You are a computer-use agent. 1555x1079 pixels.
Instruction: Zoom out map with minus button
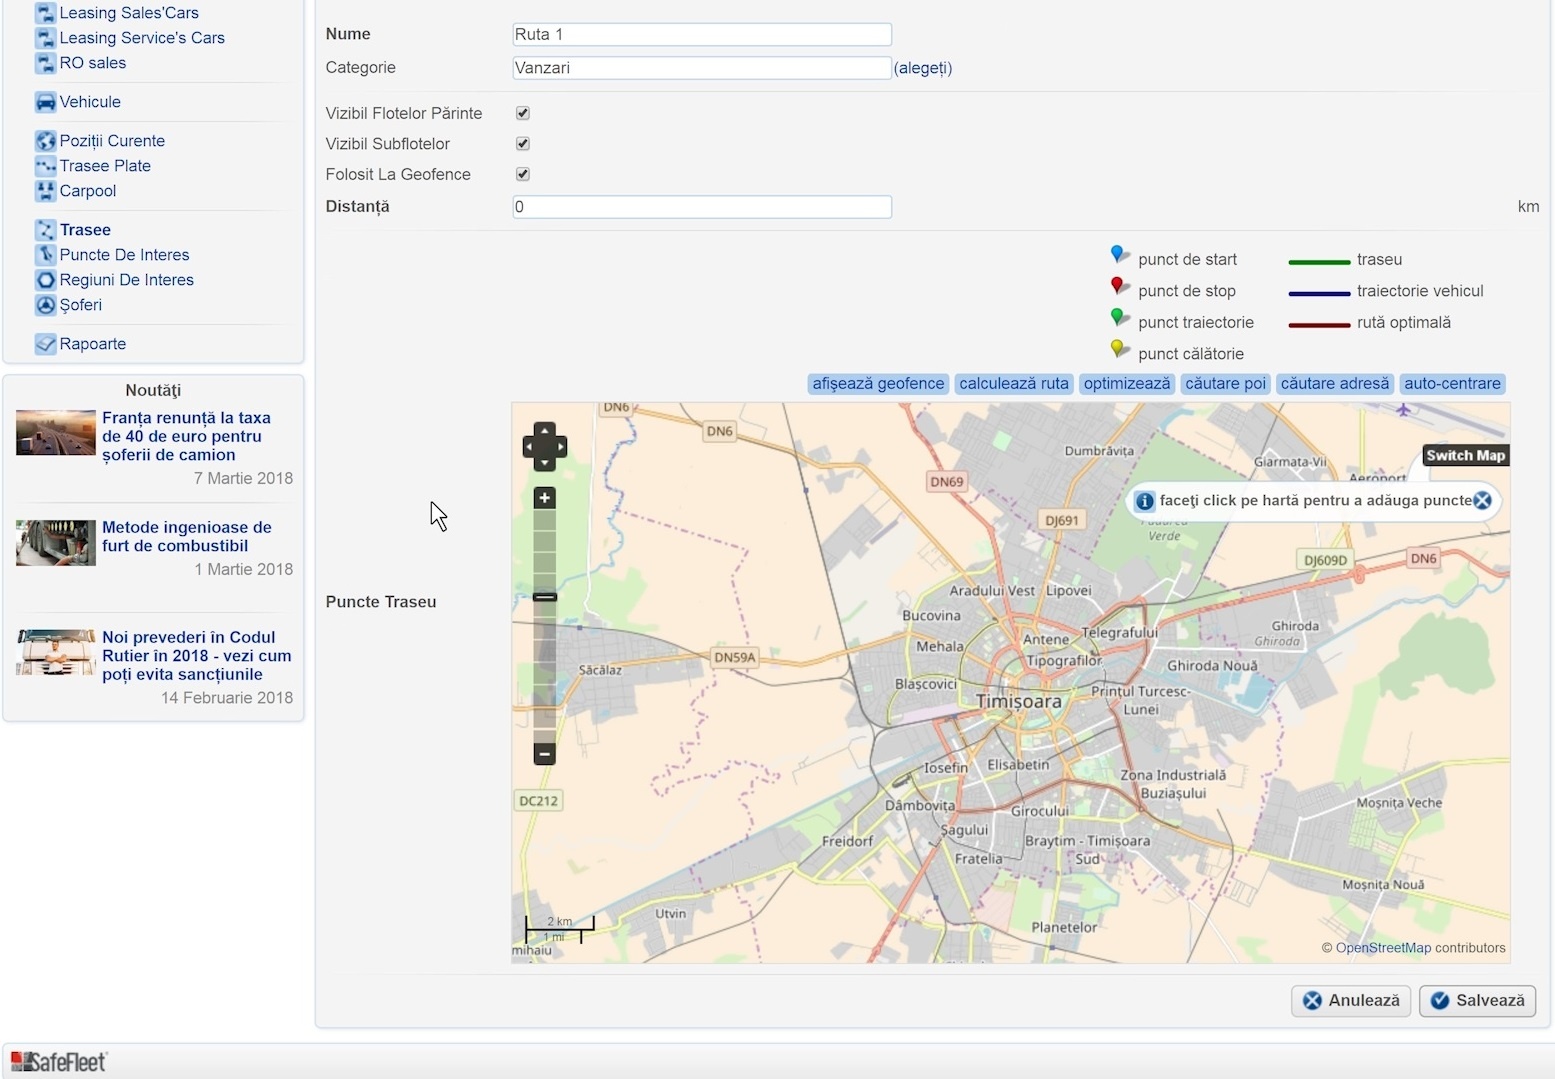click(544, 753)
